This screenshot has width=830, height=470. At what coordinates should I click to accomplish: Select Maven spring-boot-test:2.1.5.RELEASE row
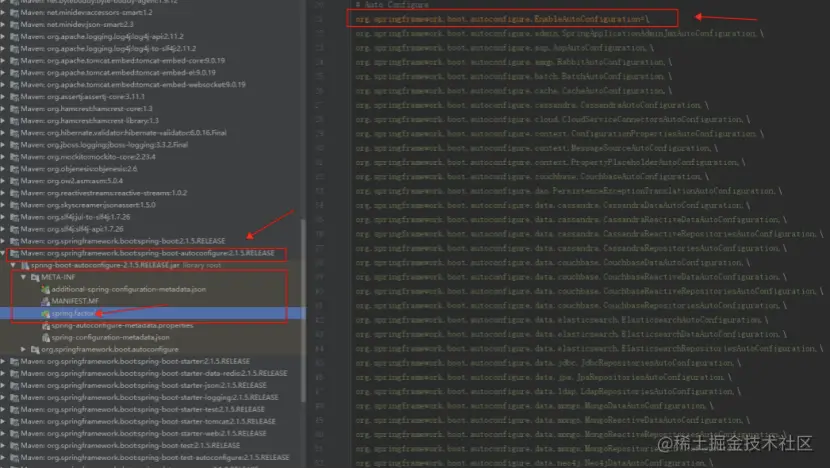(x=130, y=446)
